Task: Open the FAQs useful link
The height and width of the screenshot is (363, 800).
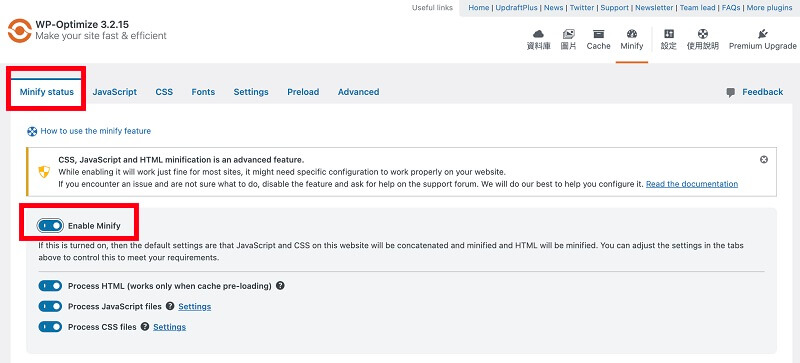Action: pos(731,8)
